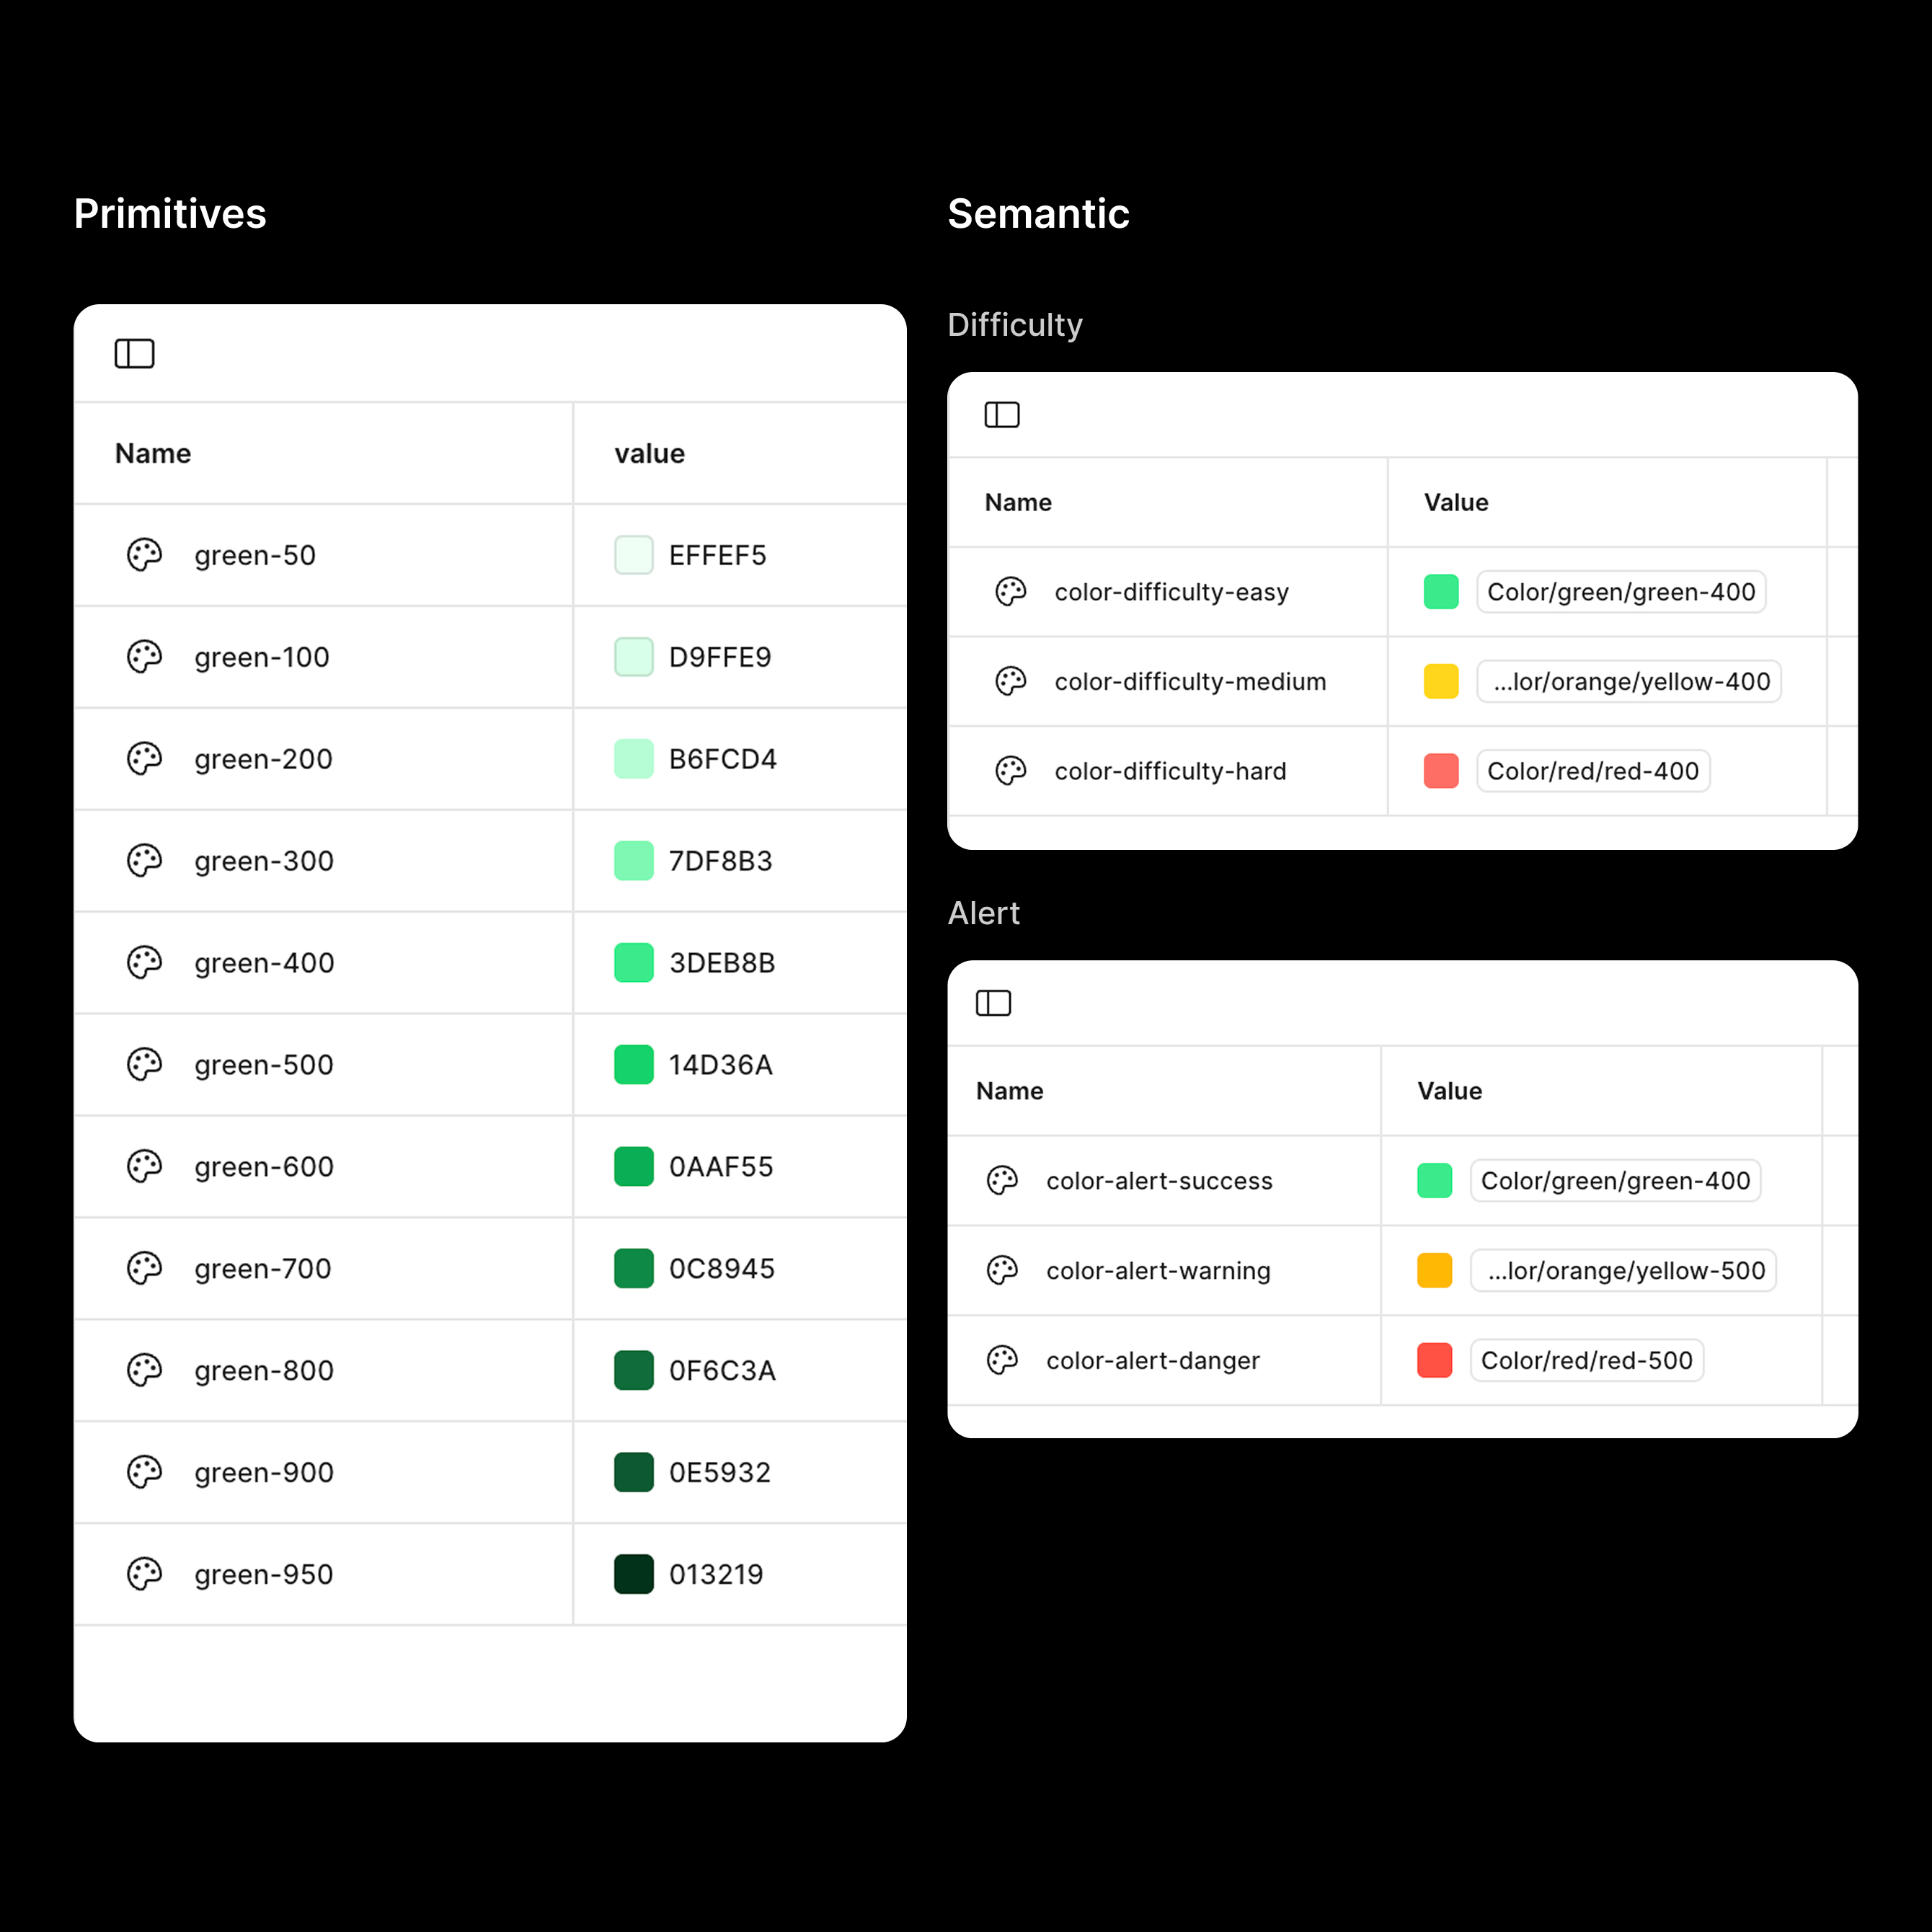The height and width of the screenshot is (1932, 1932).
Task: Click palette icon beside green-500
Action: point(144,1065)
